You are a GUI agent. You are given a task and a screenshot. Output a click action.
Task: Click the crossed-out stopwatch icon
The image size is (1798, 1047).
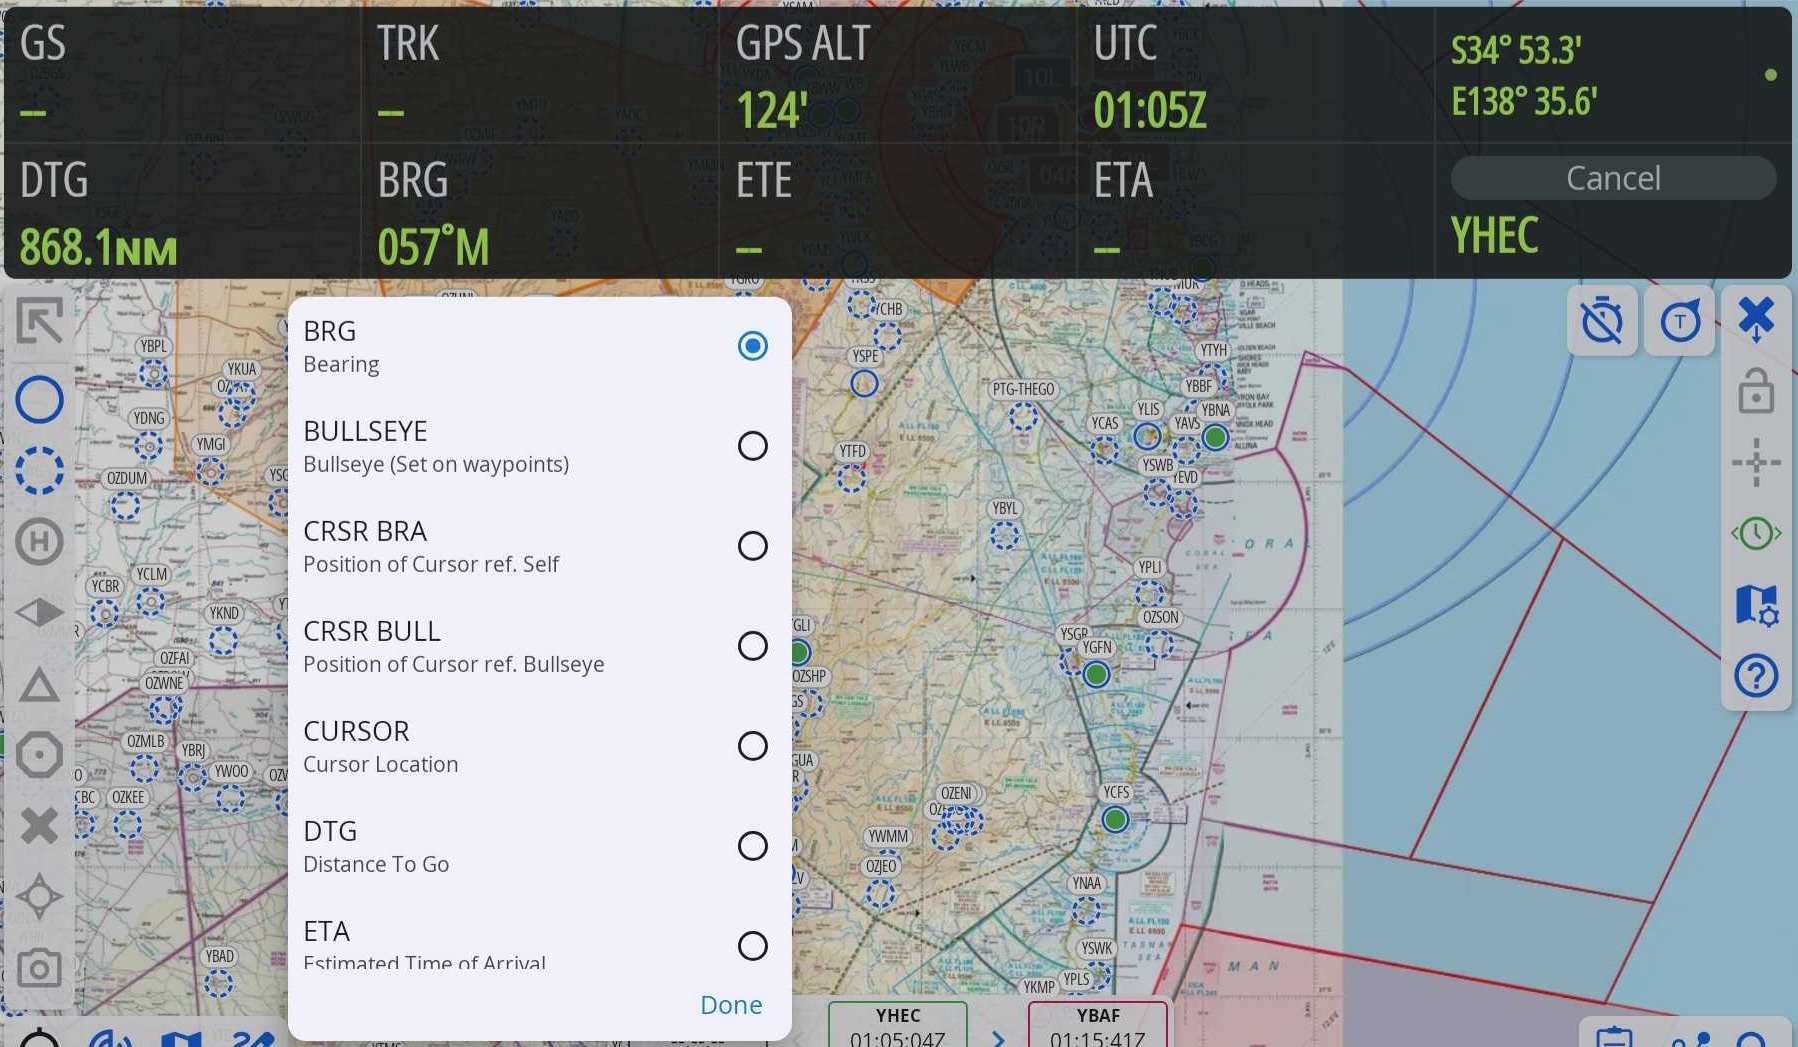(x=1602, y=322)
